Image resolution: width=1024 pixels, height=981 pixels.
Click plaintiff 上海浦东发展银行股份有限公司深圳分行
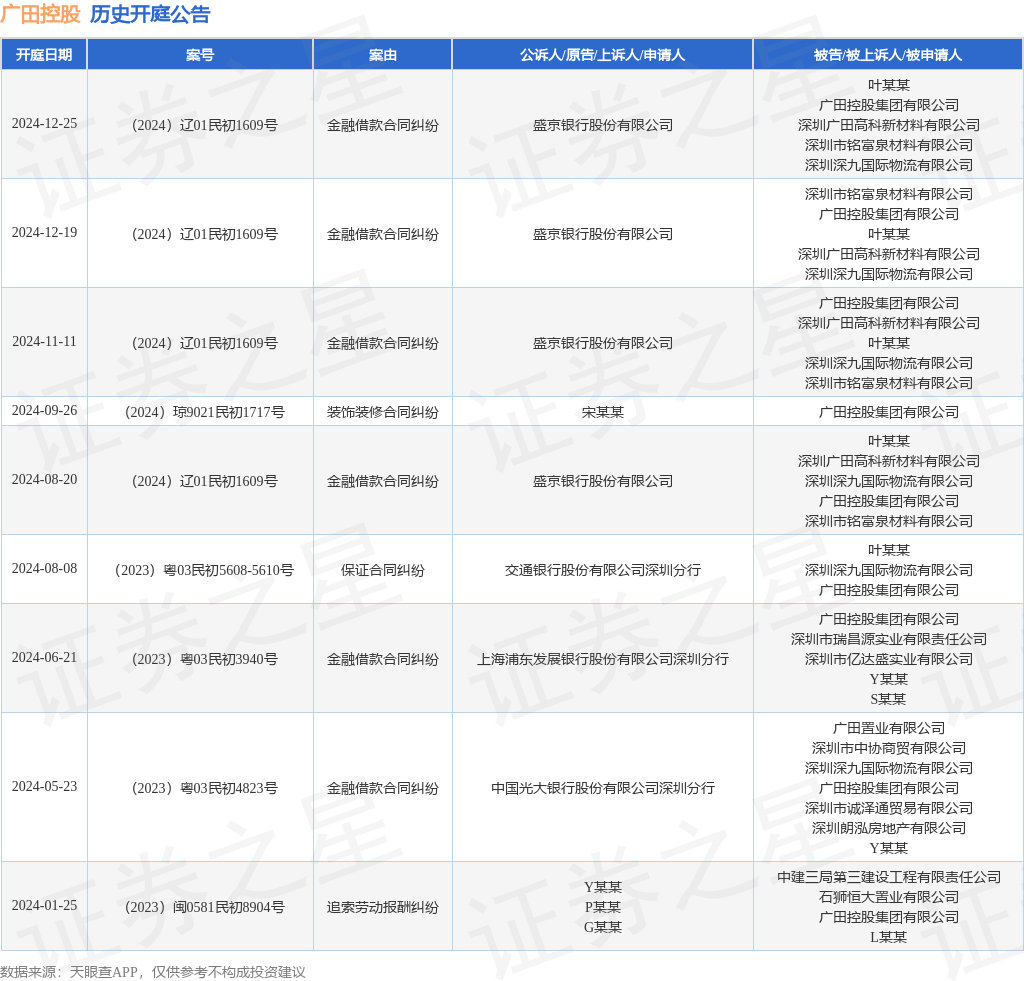pyautogui.click(x=603, y=660)
